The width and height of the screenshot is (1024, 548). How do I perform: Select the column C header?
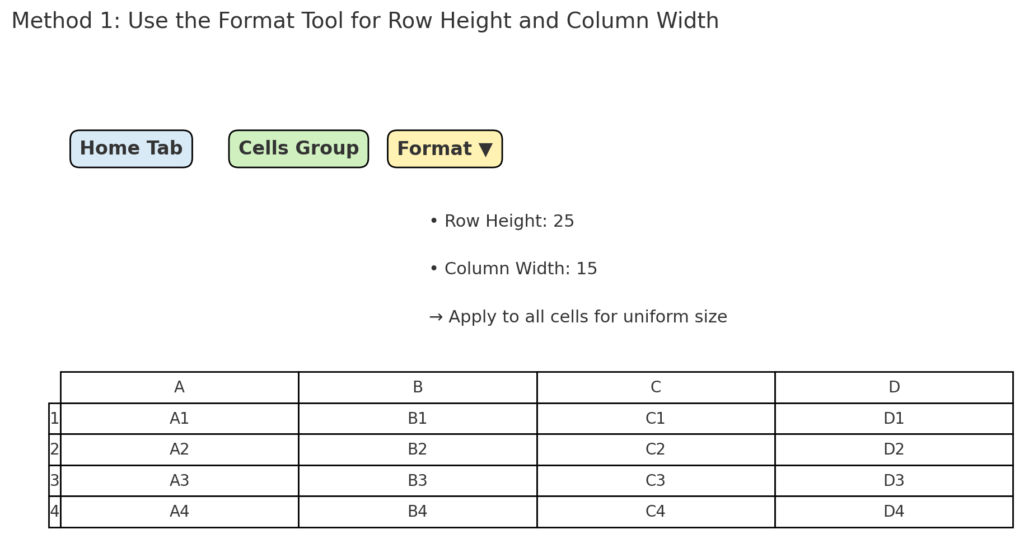coord(656,387)
